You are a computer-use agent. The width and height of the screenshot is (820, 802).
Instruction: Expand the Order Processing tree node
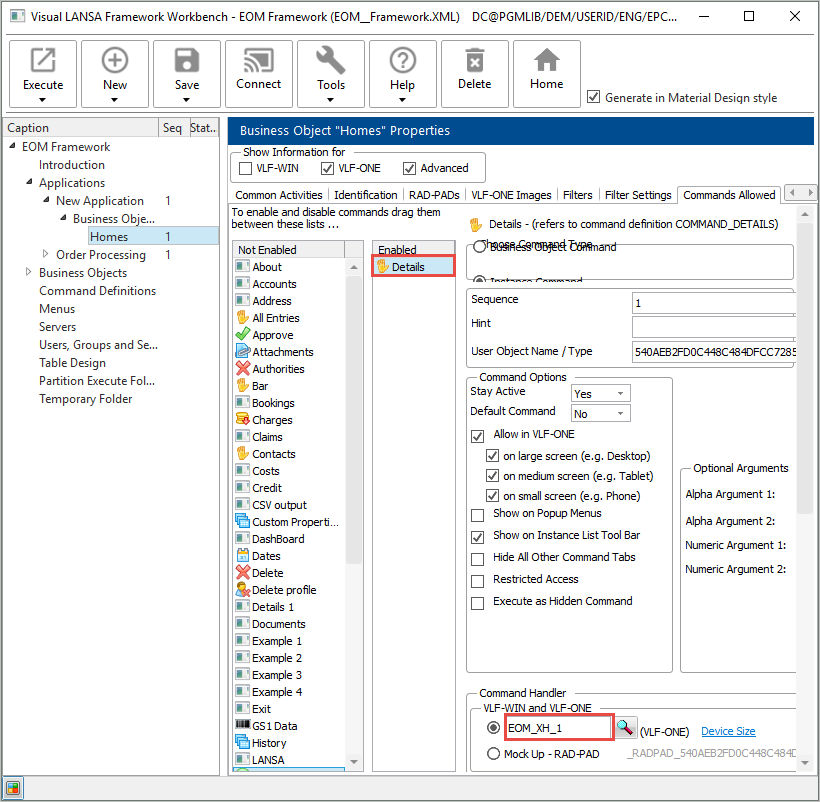(x=46, y=255)
